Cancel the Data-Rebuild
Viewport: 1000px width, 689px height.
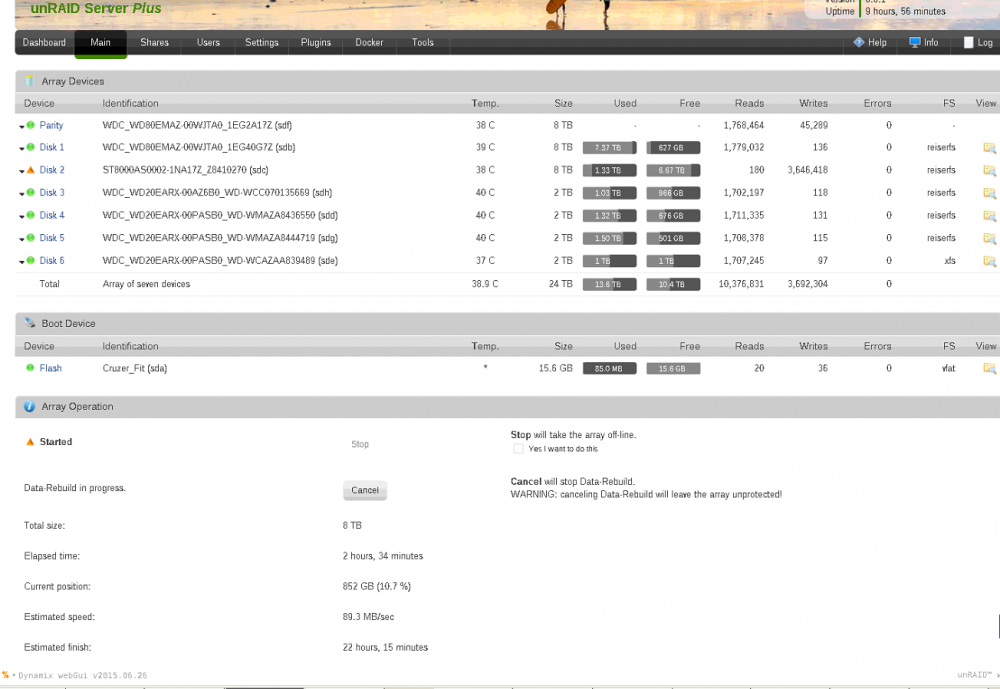365,490
